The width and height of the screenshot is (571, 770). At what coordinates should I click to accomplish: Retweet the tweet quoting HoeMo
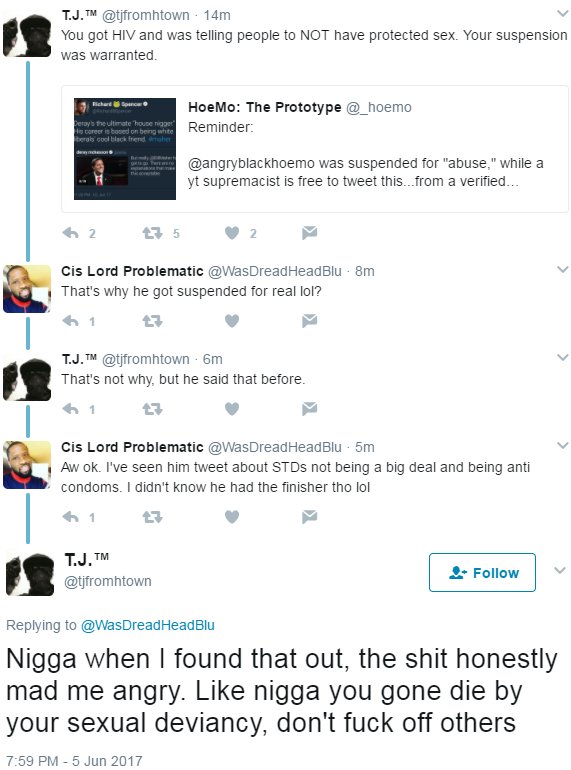pos(152,233)
